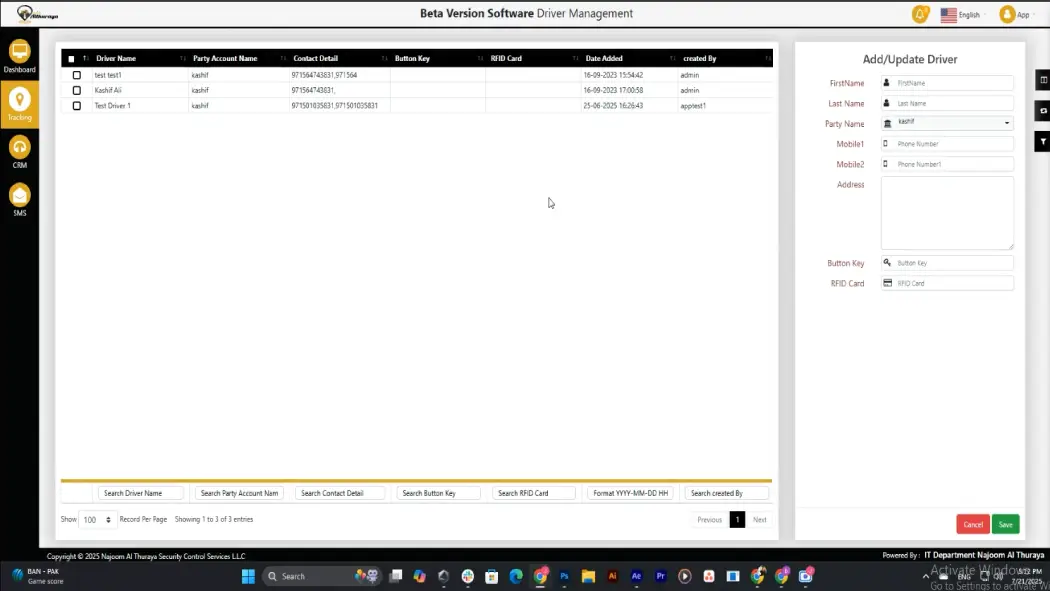Image resolution: width=1050 pixels, height=591 pixels.
Task: Click the Search Driver Name filter box
Action: 141,493
